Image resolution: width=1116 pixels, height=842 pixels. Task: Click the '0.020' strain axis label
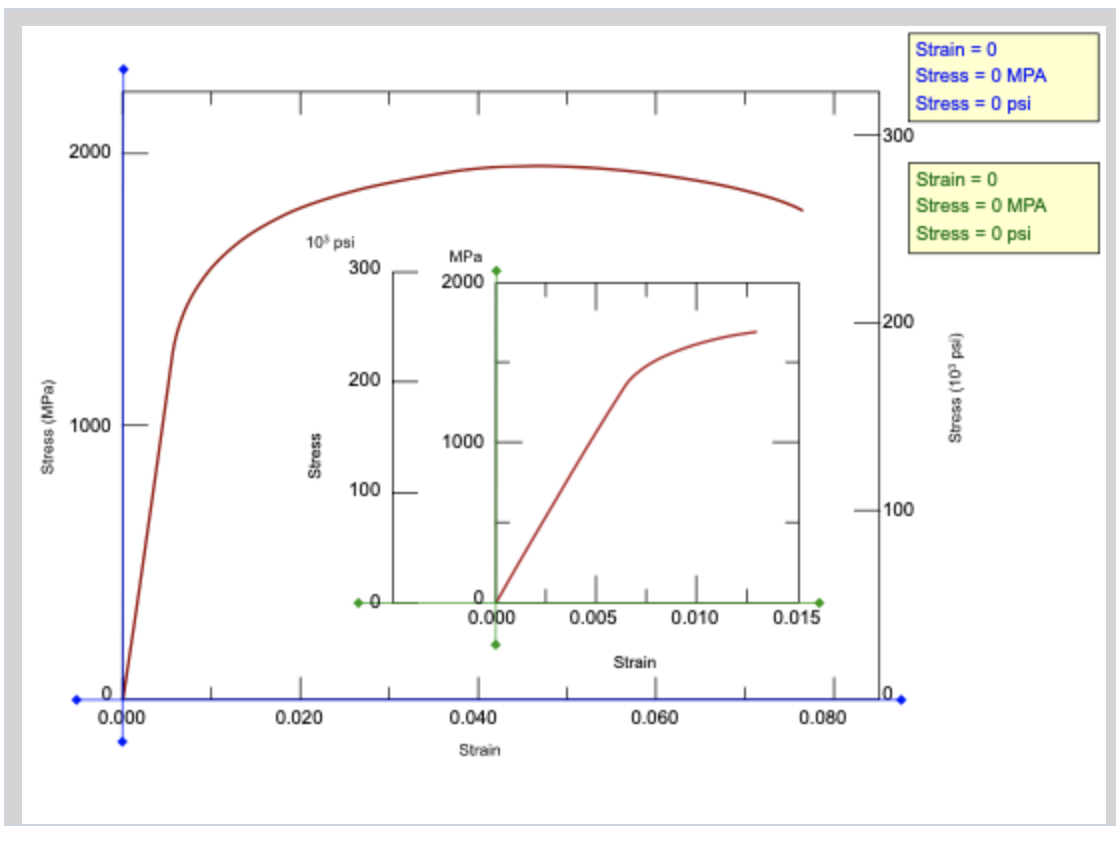pyautogui.click(x=299, y=717)
